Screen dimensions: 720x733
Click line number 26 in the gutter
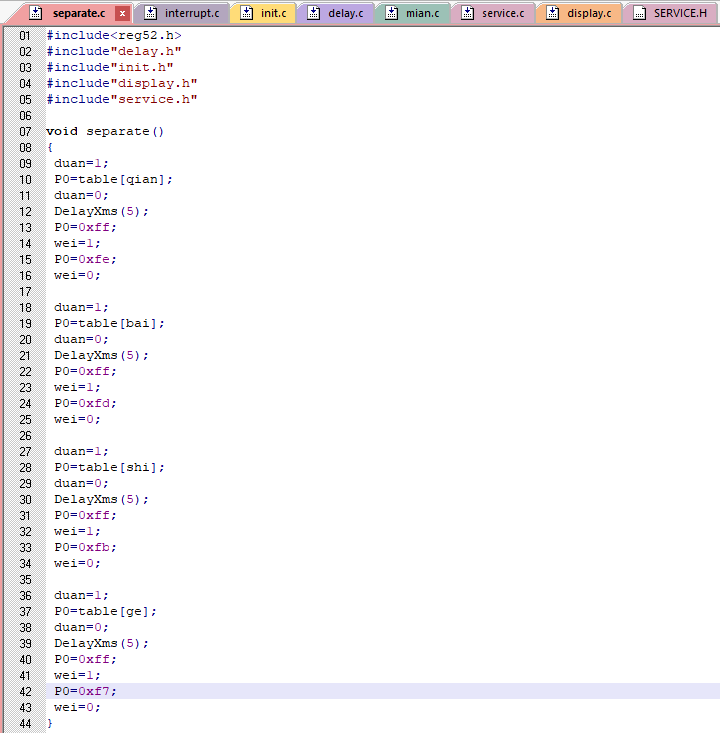tap(25, 436)
